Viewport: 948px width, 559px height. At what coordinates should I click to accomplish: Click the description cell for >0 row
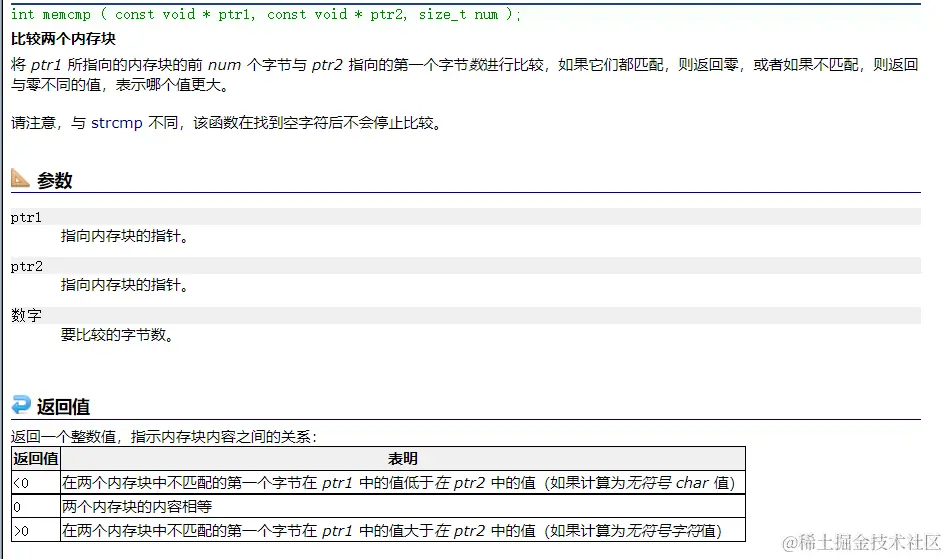click(403, 531)
